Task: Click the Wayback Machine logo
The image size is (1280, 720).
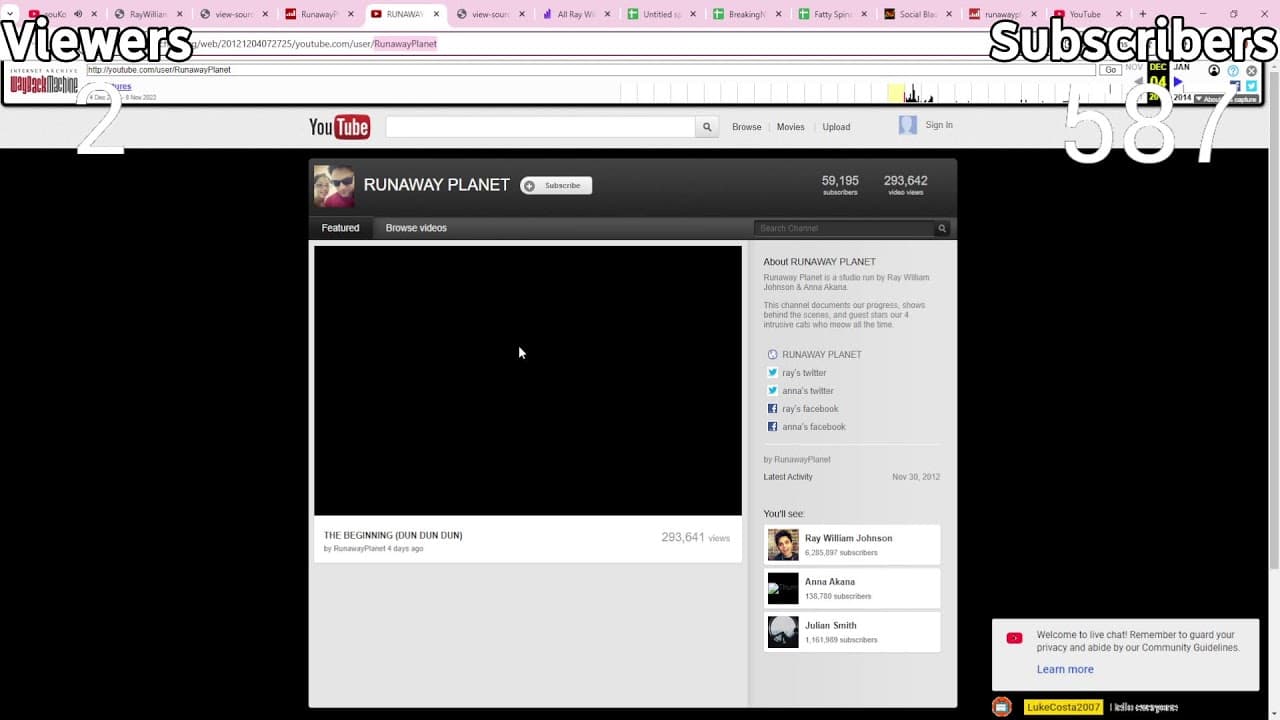Action: pos(45,83)
